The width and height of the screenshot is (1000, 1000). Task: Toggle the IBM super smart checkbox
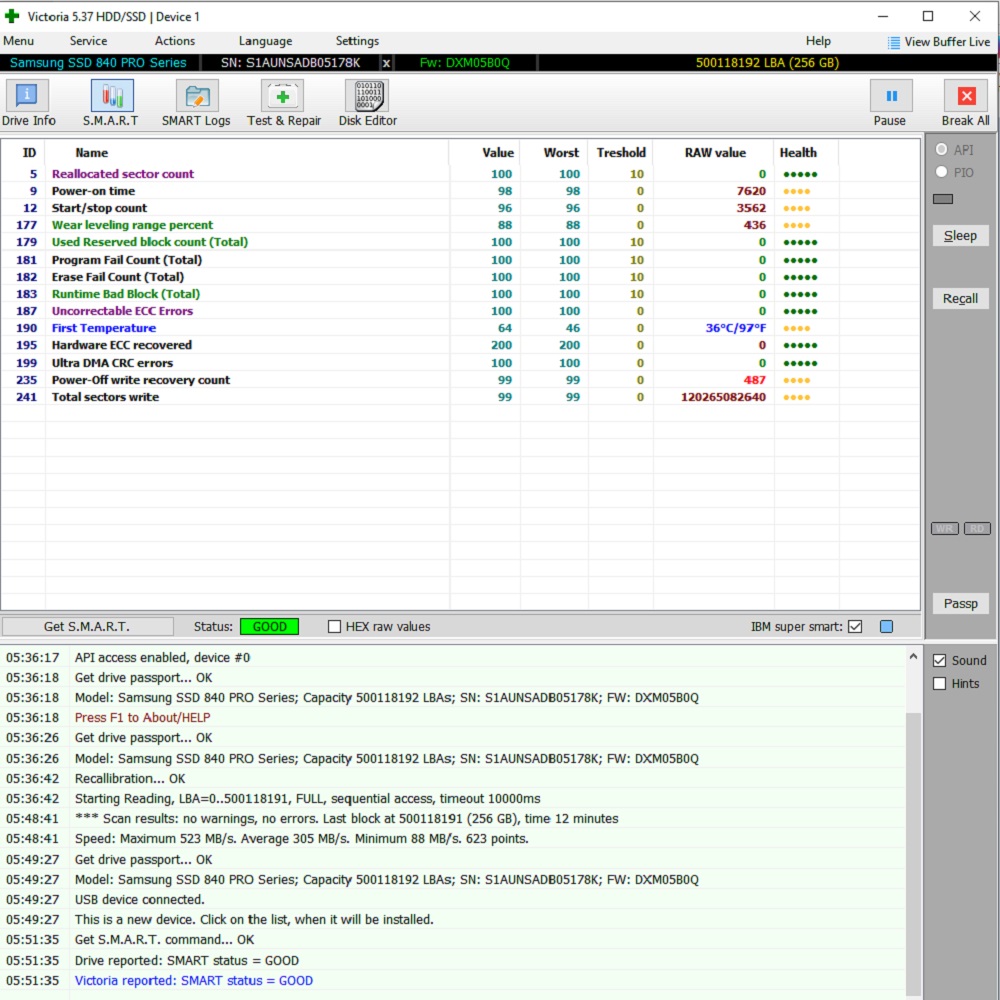[855, 626]
